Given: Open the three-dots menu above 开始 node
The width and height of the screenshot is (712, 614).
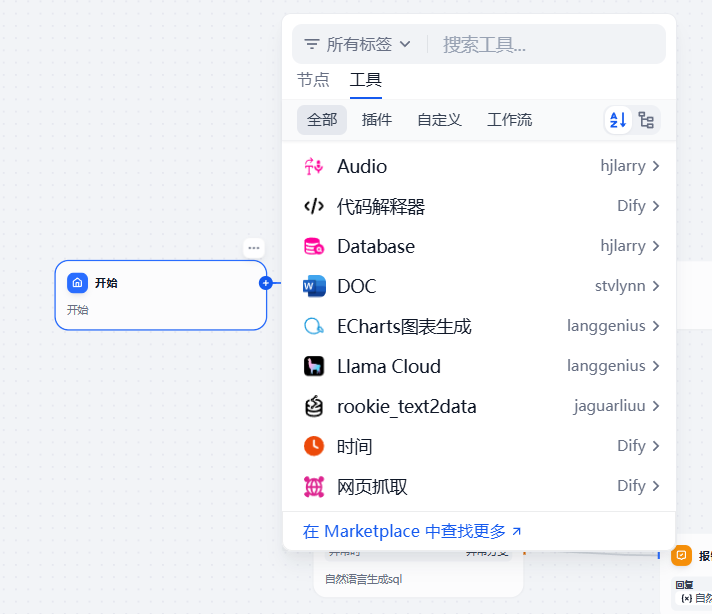Looking at the screenshot, I should click(254, 248).
